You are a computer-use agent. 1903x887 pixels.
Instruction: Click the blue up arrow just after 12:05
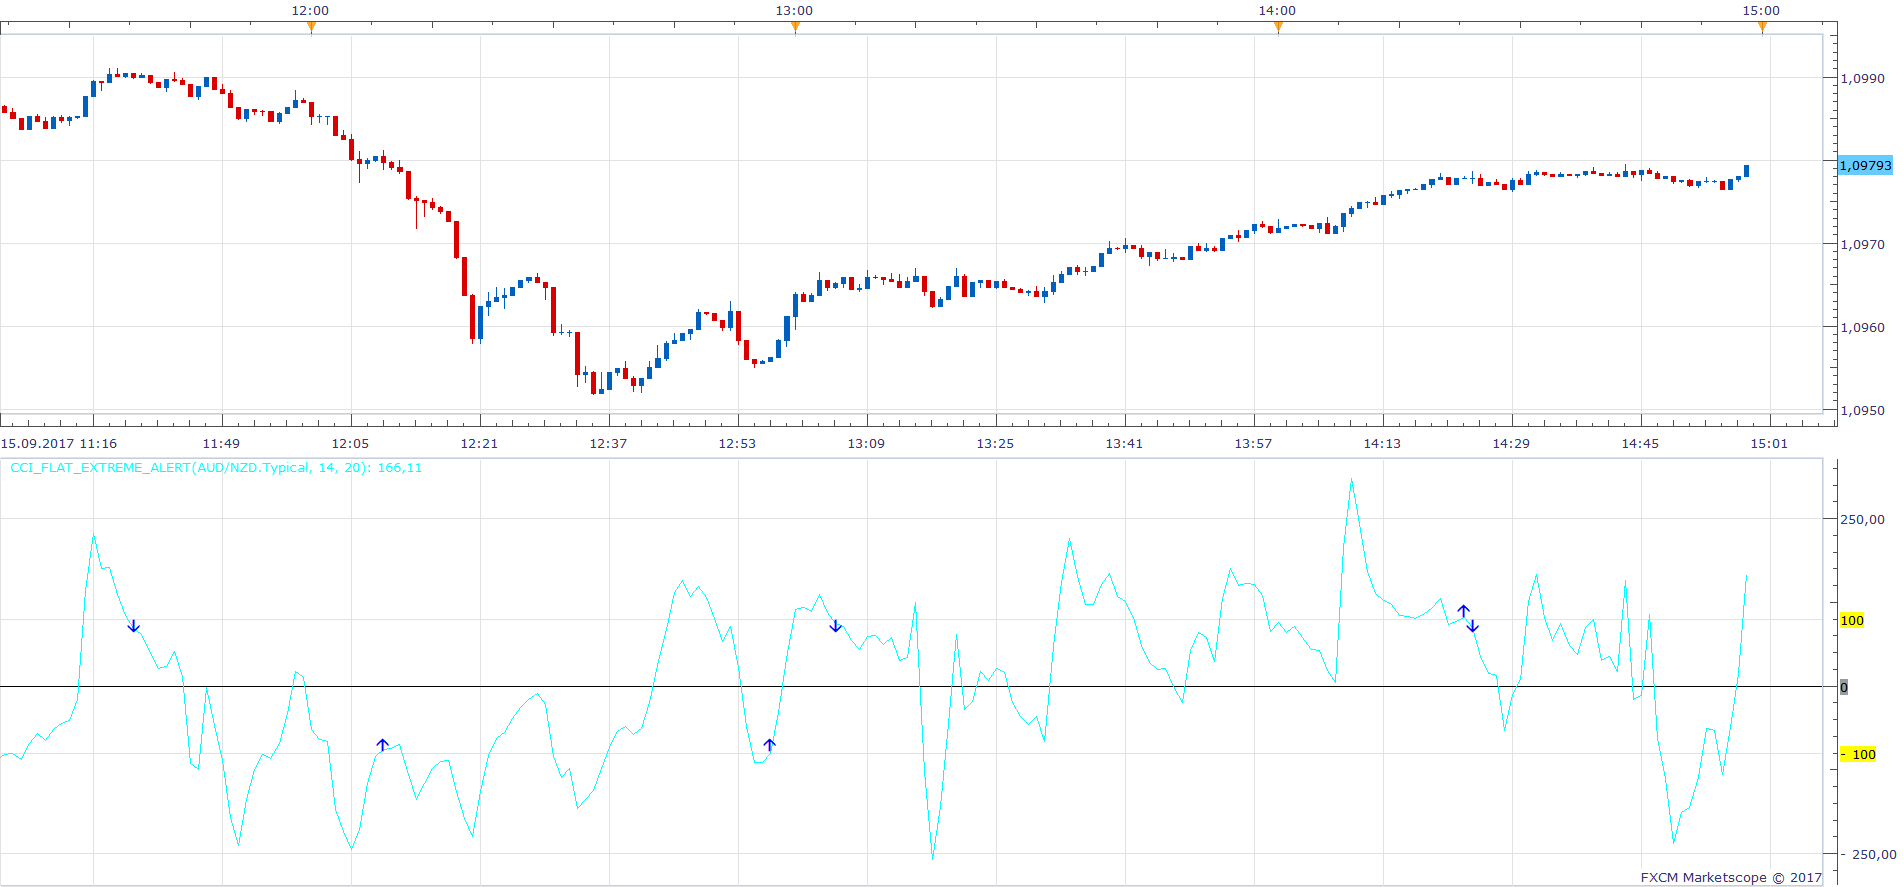pyautogui.click(x=382, y=745)
